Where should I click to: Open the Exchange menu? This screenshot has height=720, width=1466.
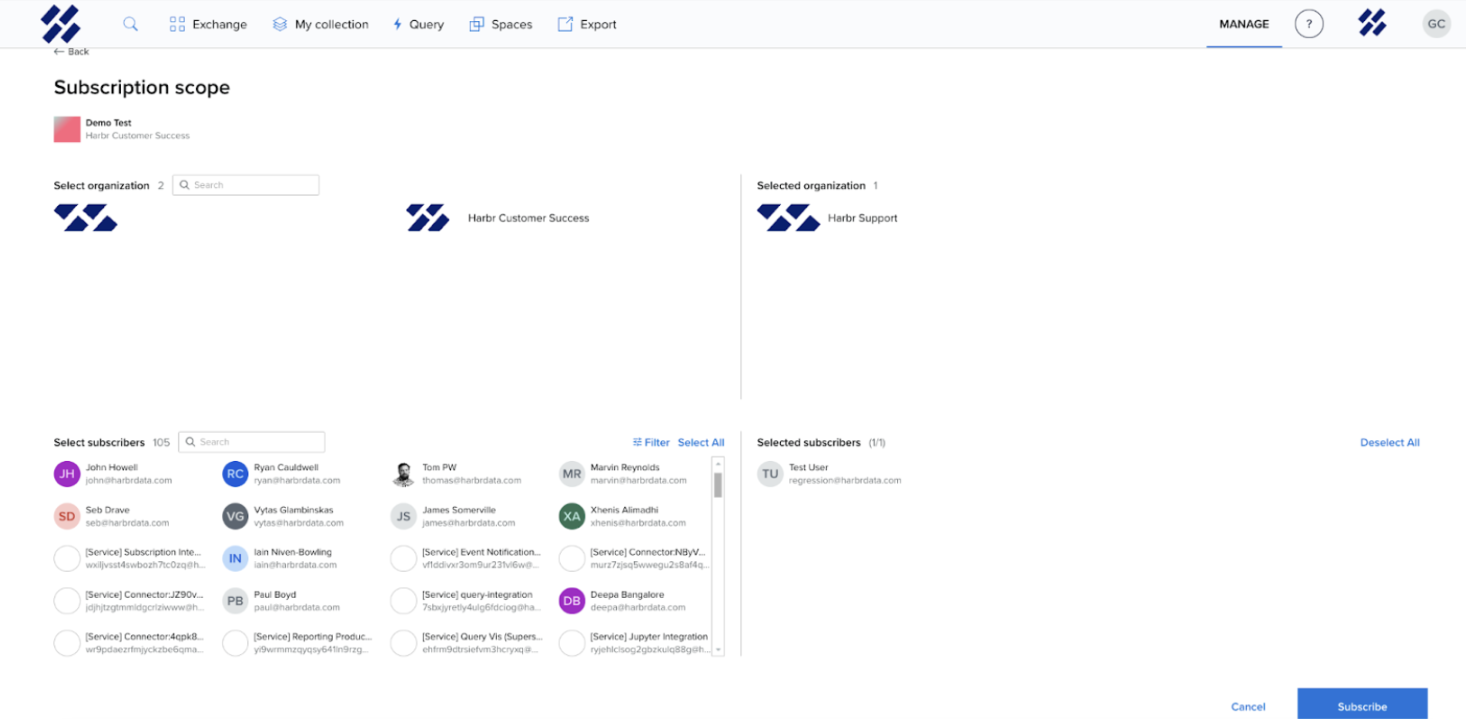coord(208,24)
